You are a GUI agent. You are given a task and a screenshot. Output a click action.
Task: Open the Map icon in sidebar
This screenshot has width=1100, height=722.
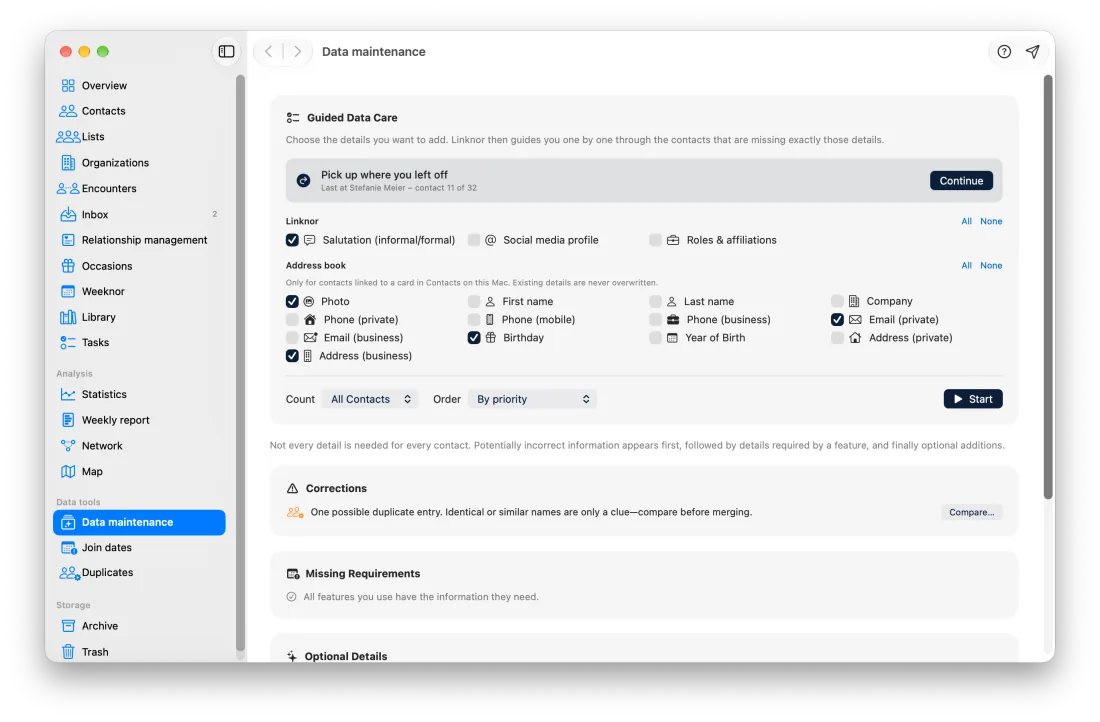coord(68,472)
